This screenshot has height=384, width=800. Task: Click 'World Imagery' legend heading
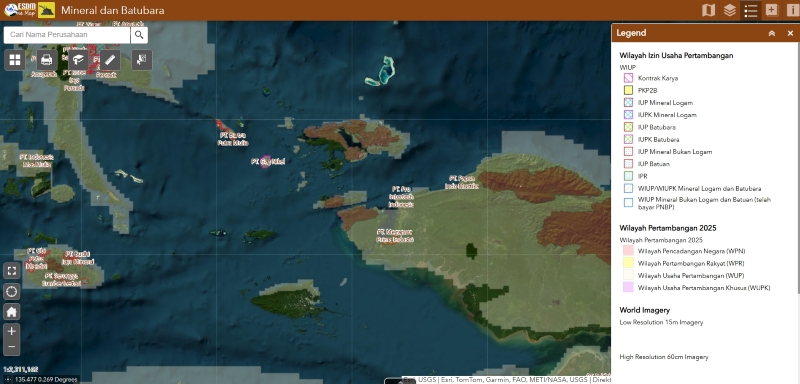tap(644, 310)
